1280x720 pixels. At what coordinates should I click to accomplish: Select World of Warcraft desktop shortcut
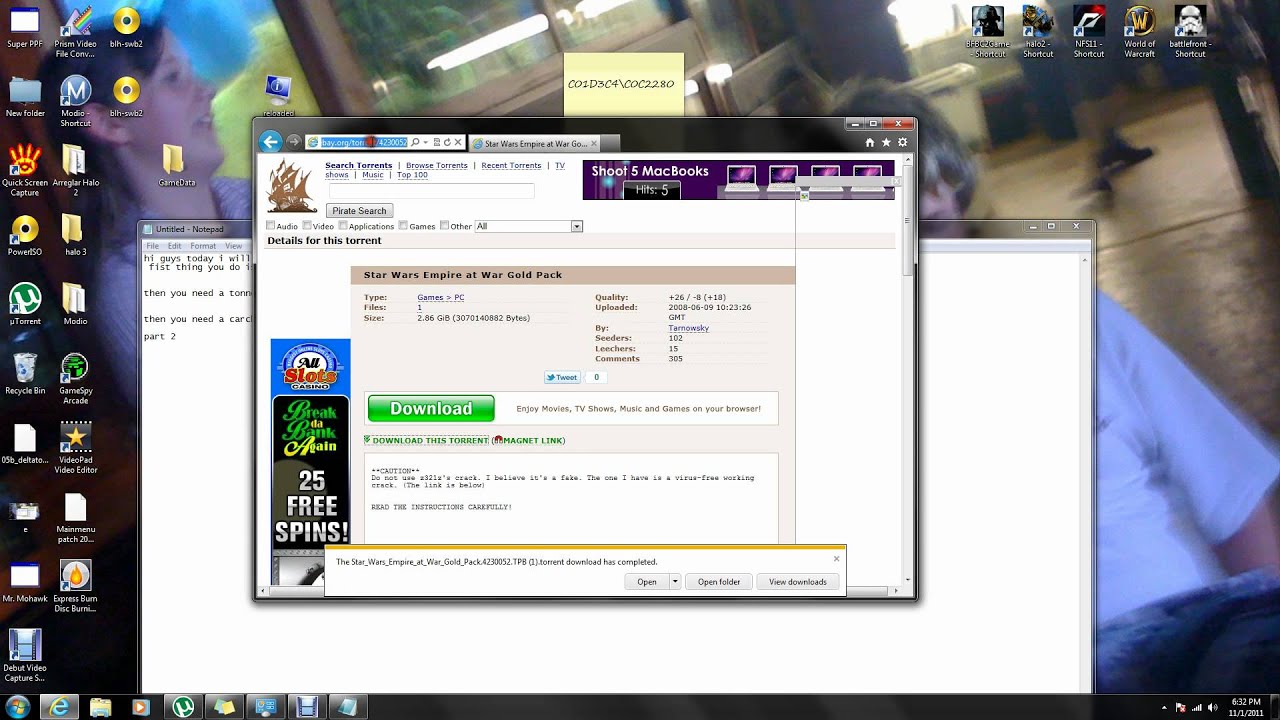[x=1139, y=32]
